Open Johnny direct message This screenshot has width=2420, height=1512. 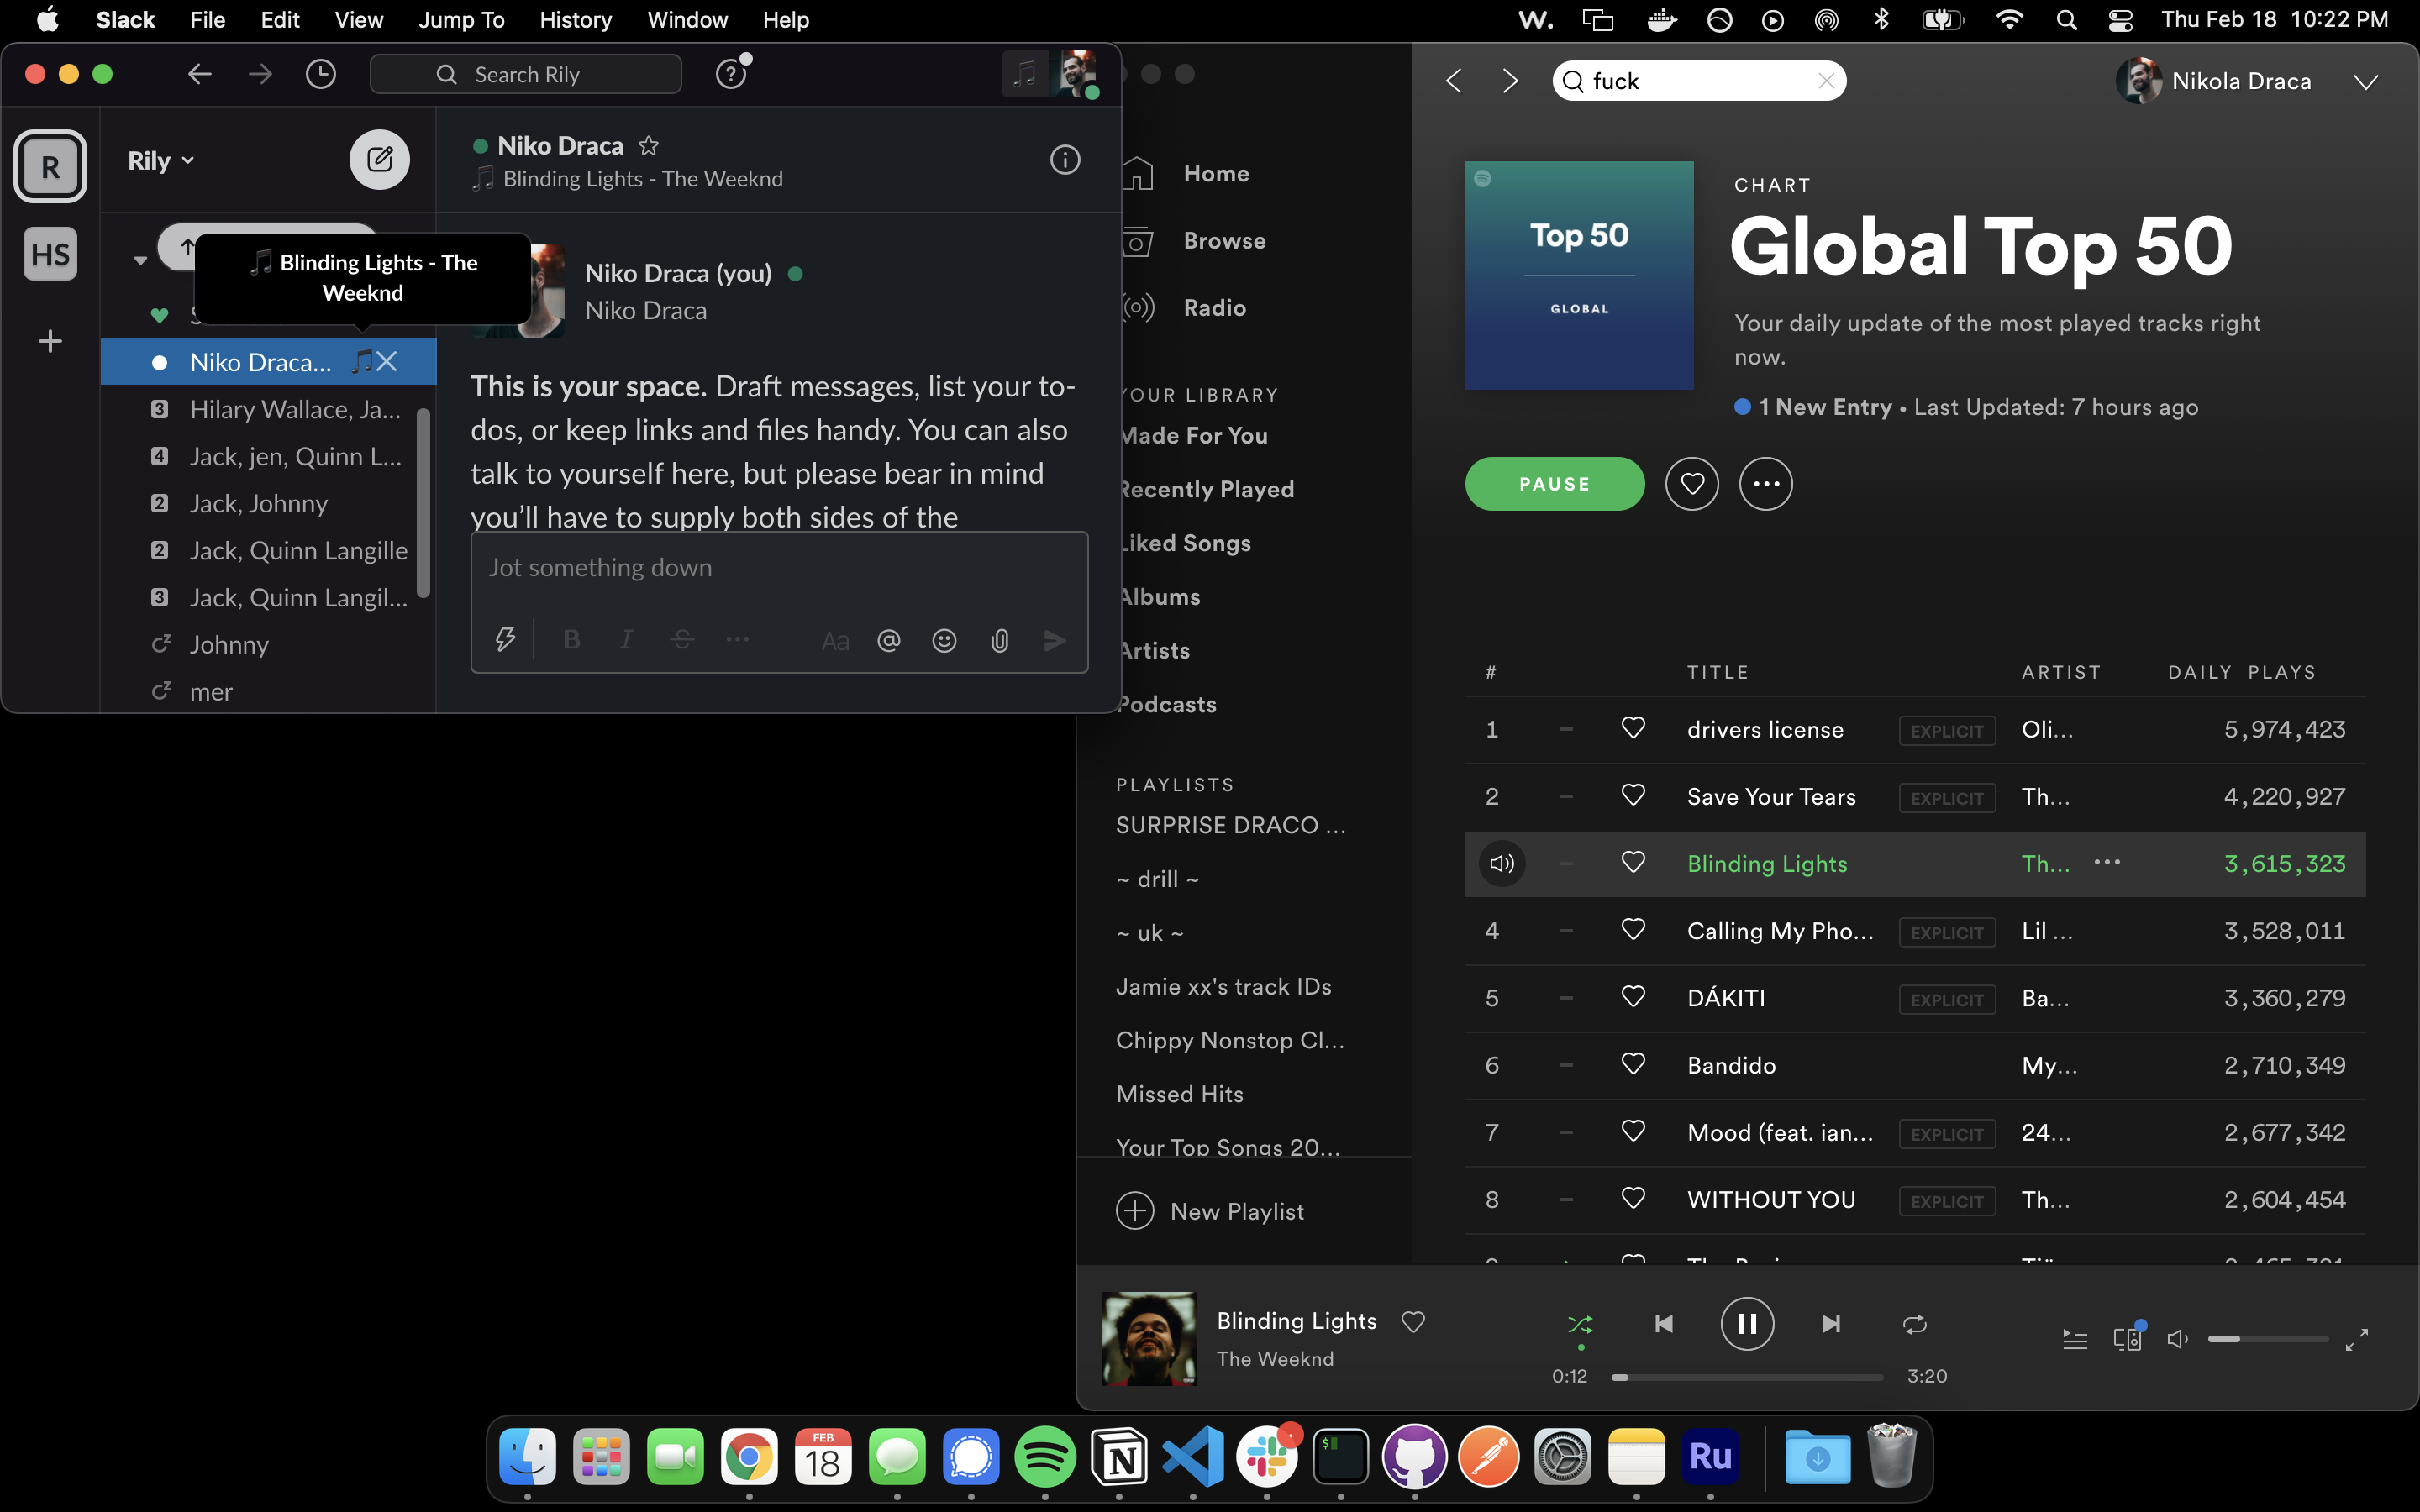[x=268, y=645]
